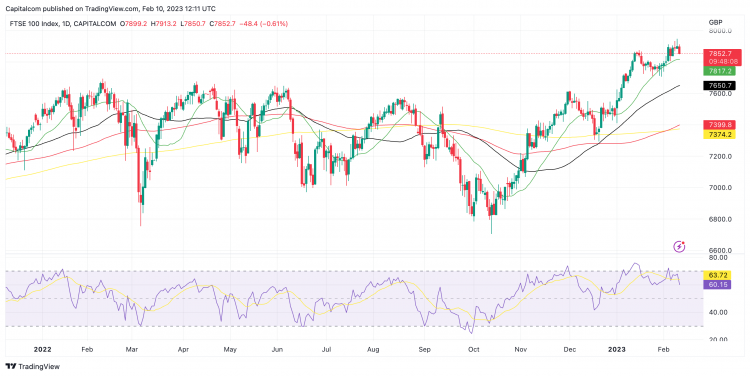This screenshot has width=750, height=376.
Task: Click the 2023 label on time axis
Action: click(617, 350)
